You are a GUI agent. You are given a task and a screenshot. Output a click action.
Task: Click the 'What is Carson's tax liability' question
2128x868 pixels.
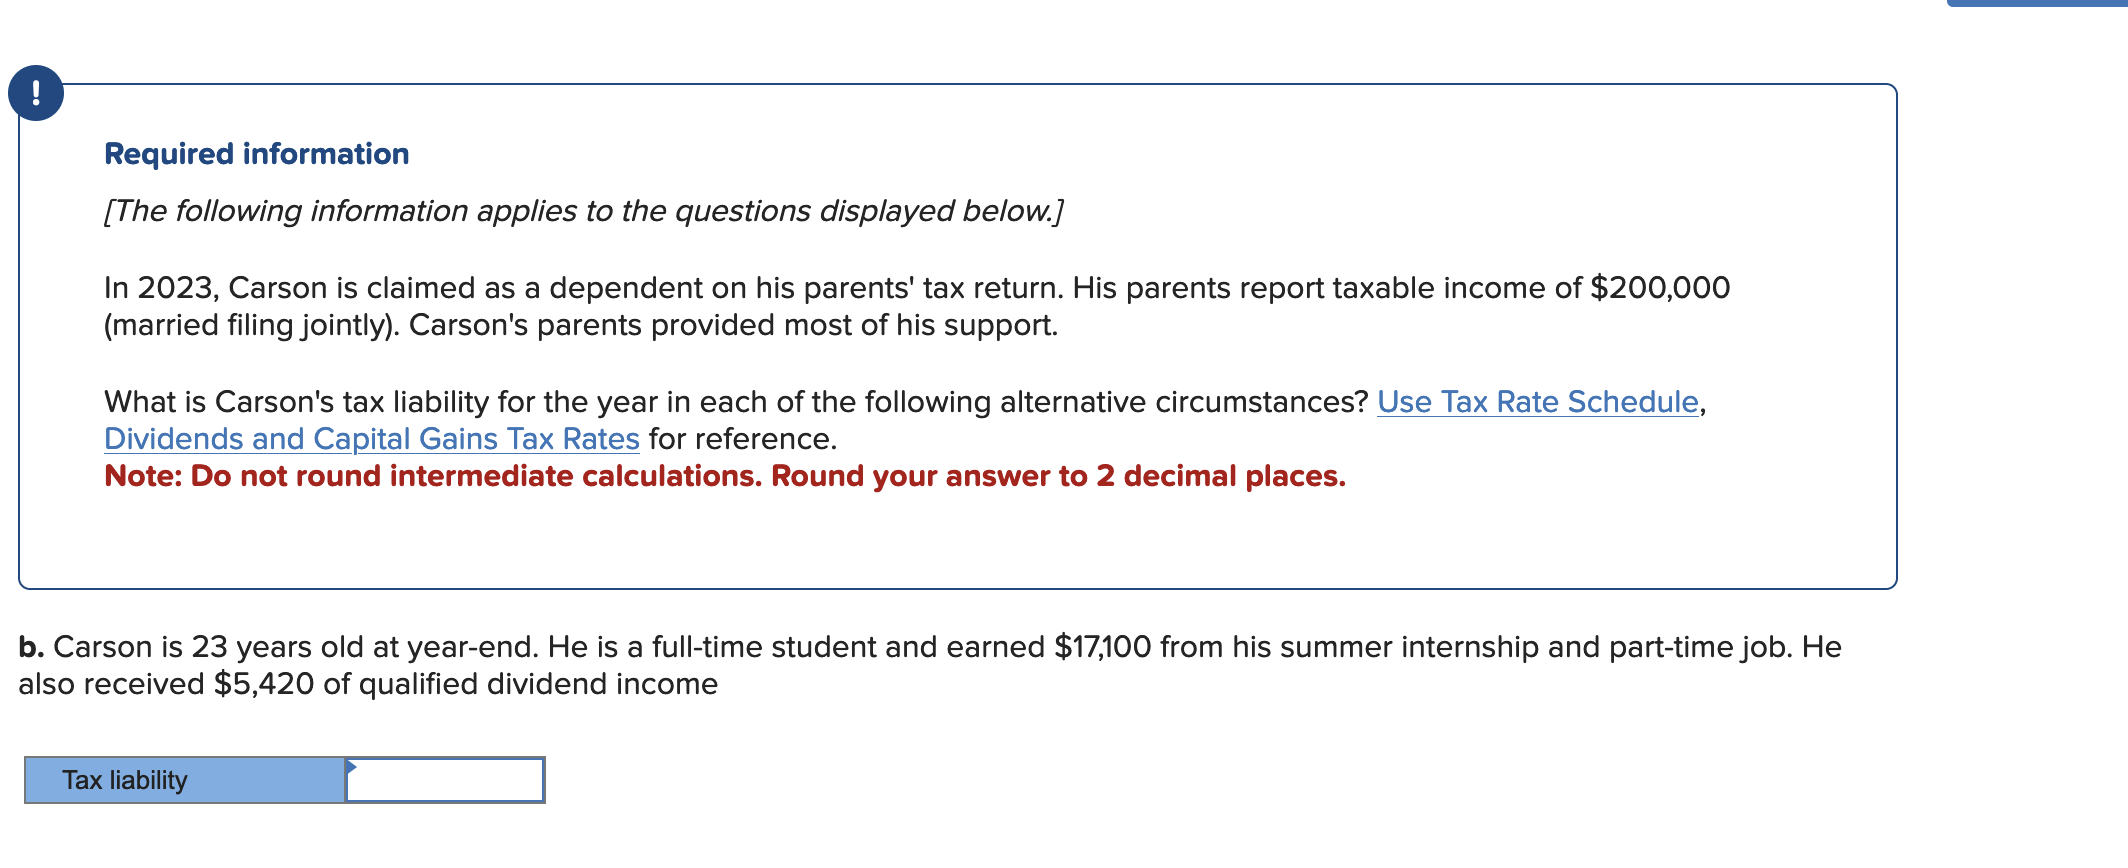click(x=735, y=402)
